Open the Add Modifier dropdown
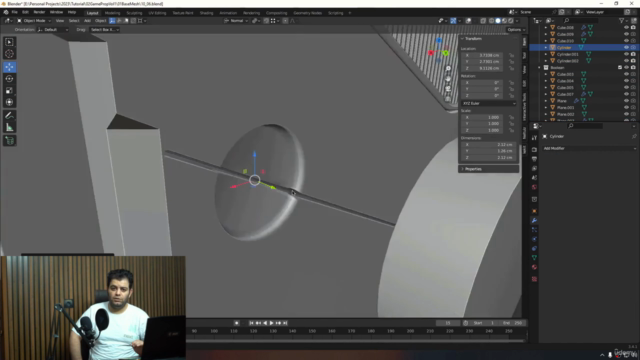The height and width of the screenshot is (360, 640). (589, 149)
